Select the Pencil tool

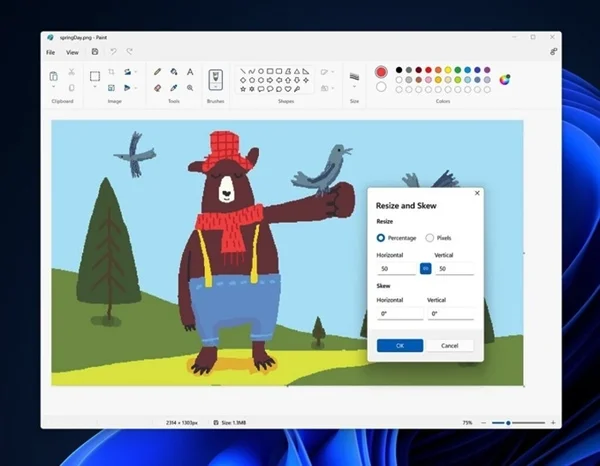157,72
